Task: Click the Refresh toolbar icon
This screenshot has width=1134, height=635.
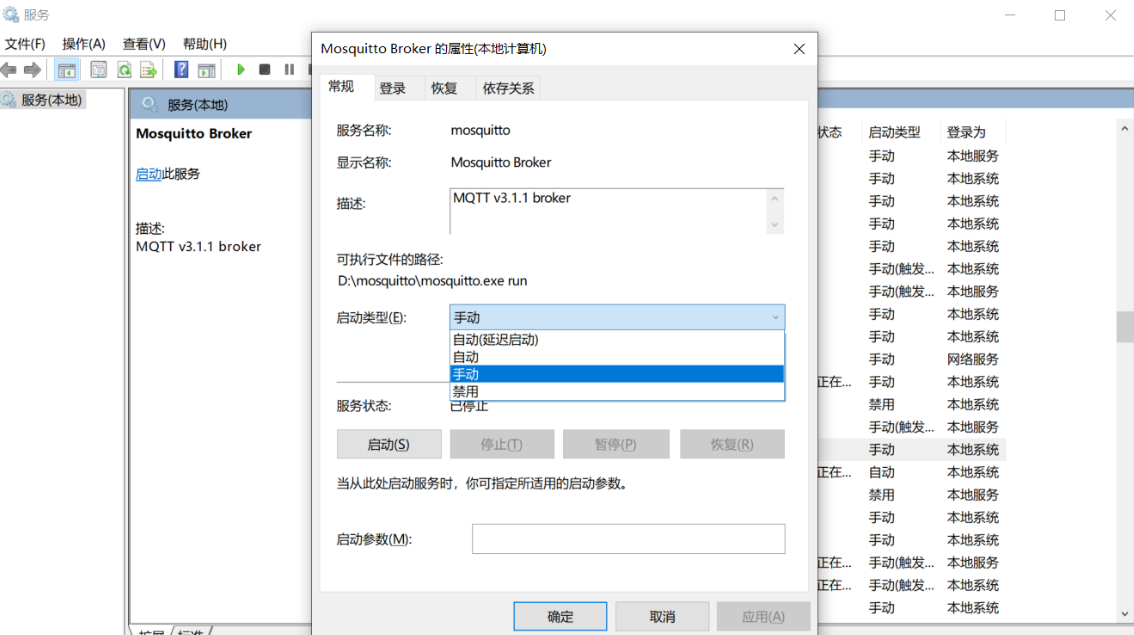Action: tap(124, 70)
